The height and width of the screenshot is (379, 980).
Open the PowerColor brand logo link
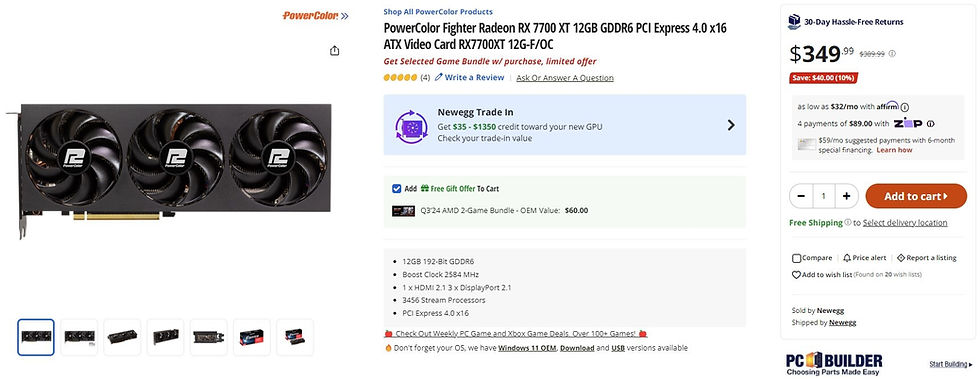click(315, 15)
